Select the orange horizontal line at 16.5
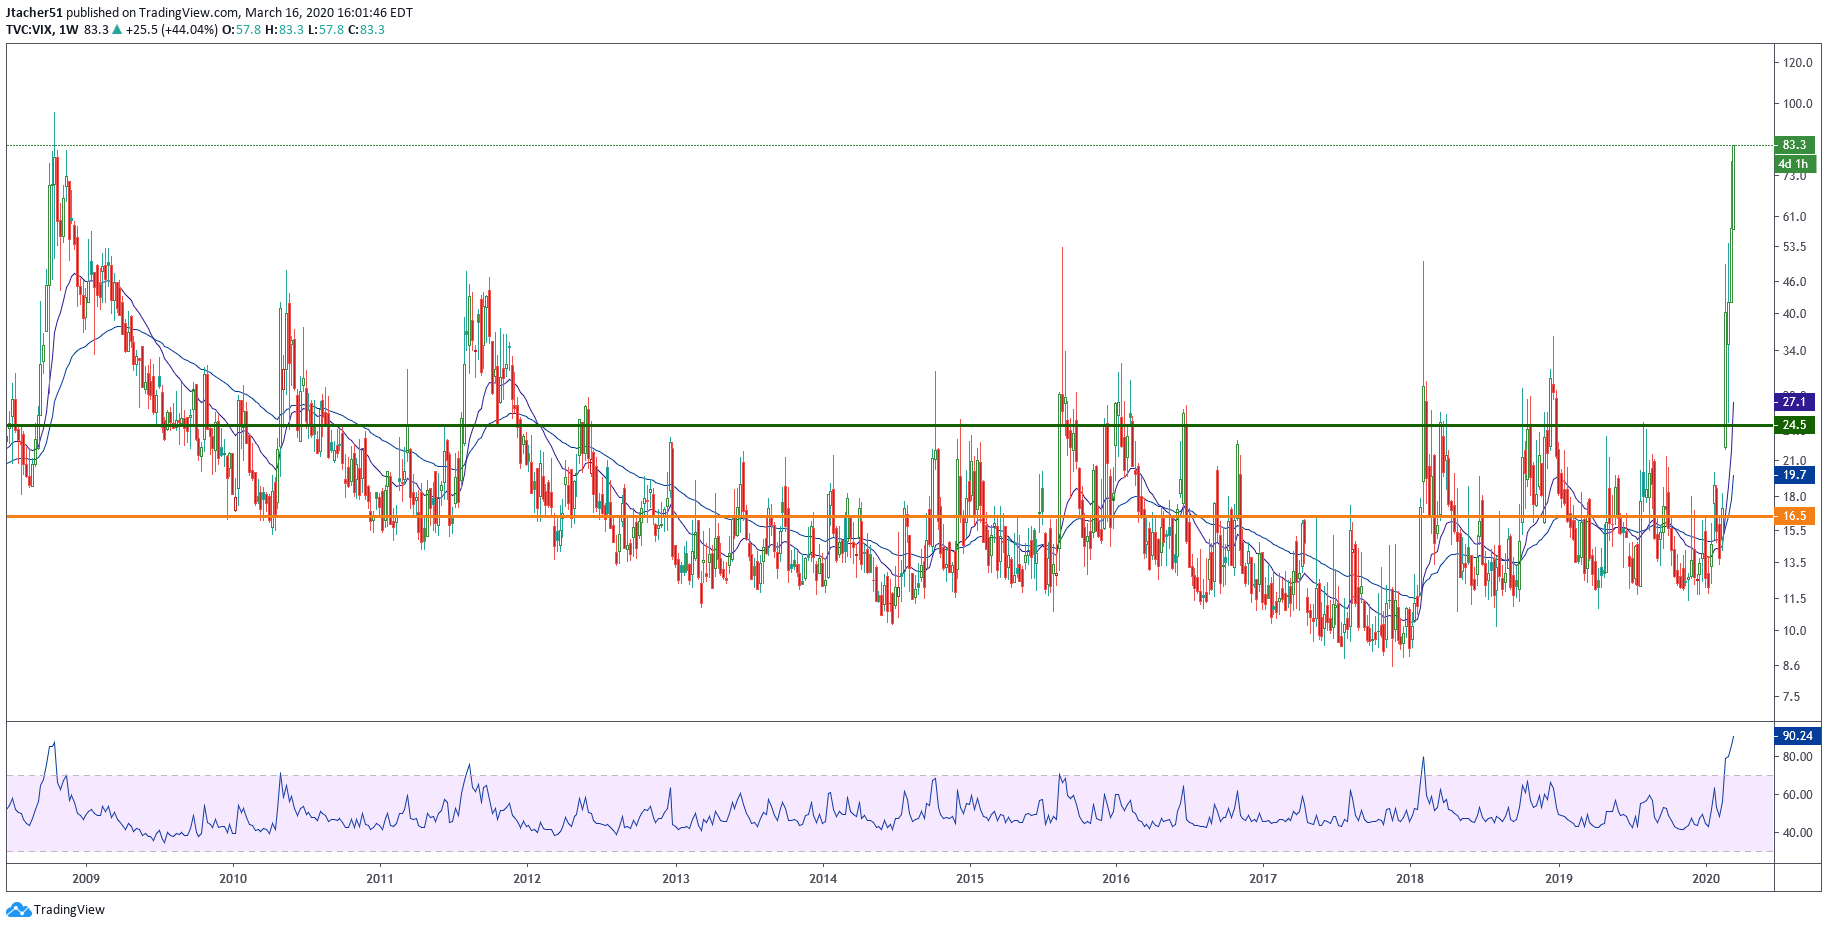Screen dimensions: 1828x928 [889, 516]
